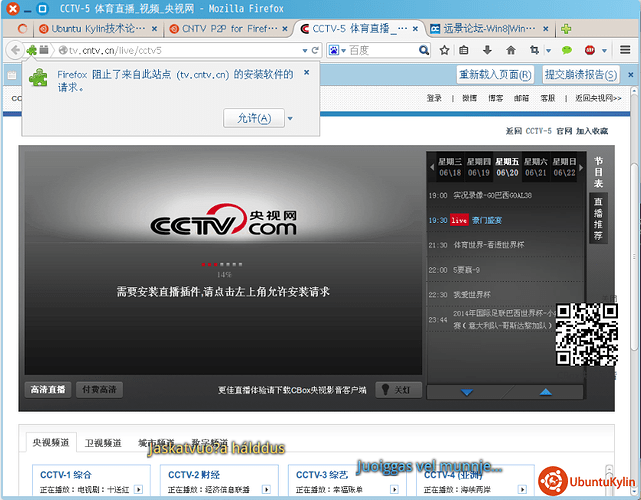Viewport: 641px width, 500px height.
Task: Select 星期四 06\19 schedule date
Action: tap(478, 167)
